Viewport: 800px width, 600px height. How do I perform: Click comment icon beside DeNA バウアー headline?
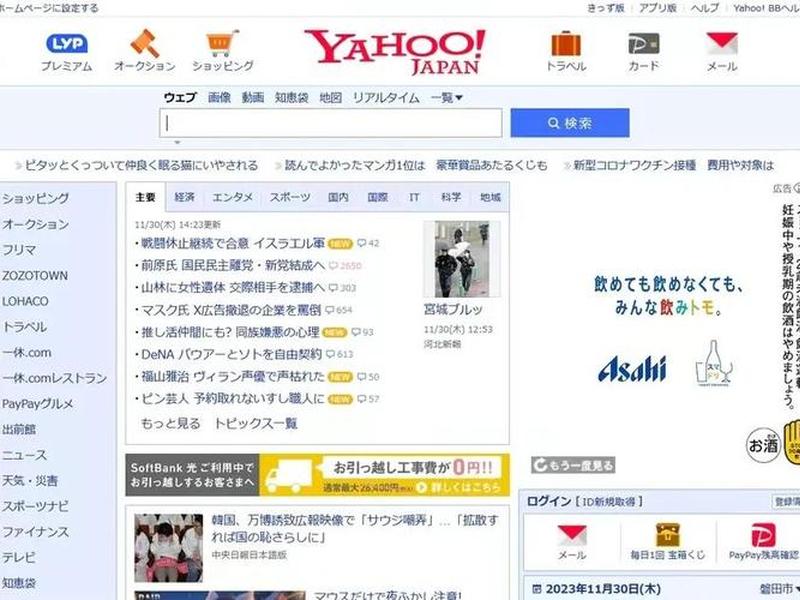[x=331, y=354]
